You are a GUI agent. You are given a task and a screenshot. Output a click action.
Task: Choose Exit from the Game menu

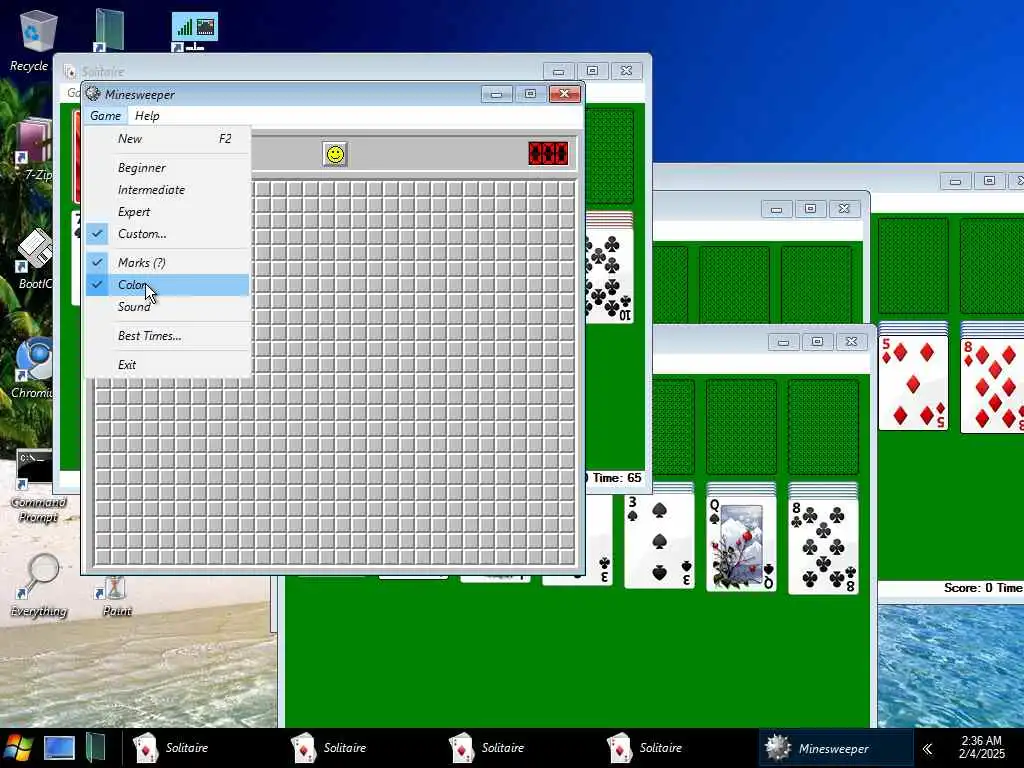click(x=168, y=365)
